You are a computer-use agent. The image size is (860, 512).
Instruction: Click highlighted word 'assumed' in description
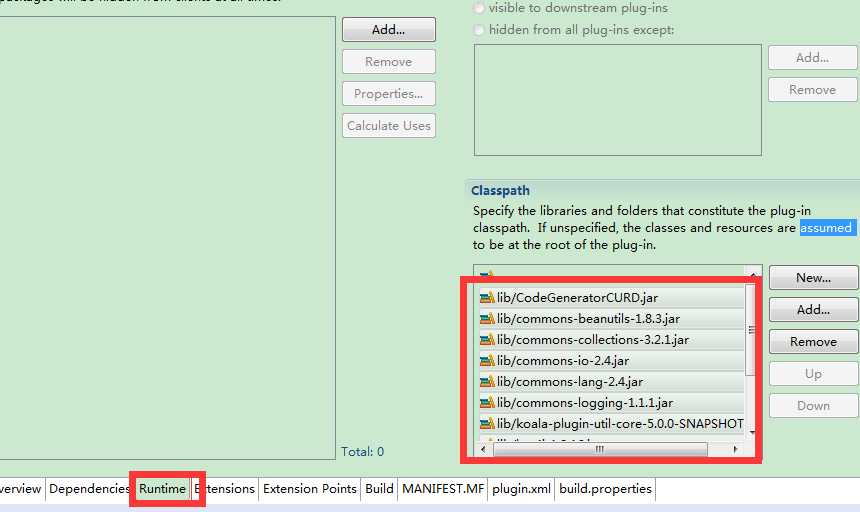click(826, 227)
